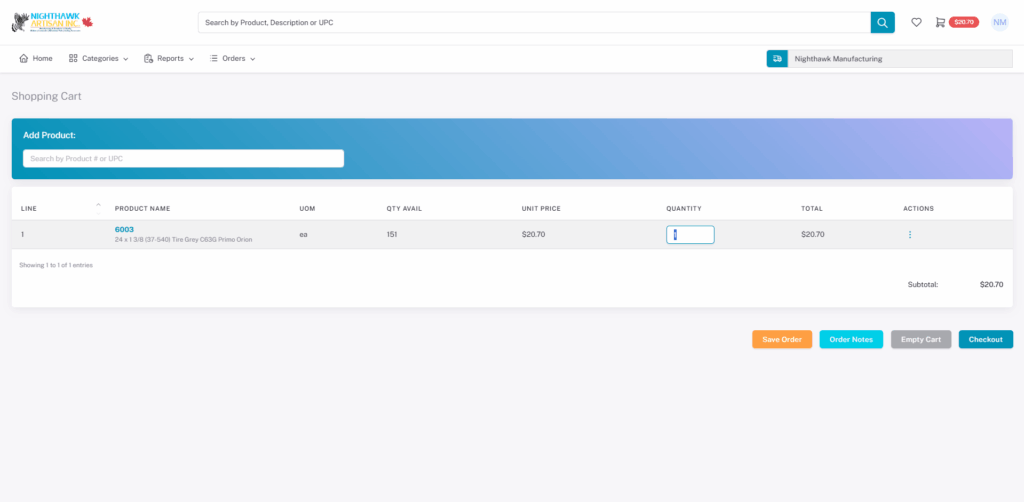
Task: Click the red $20.70 cart badge
Action: point(964,22)
